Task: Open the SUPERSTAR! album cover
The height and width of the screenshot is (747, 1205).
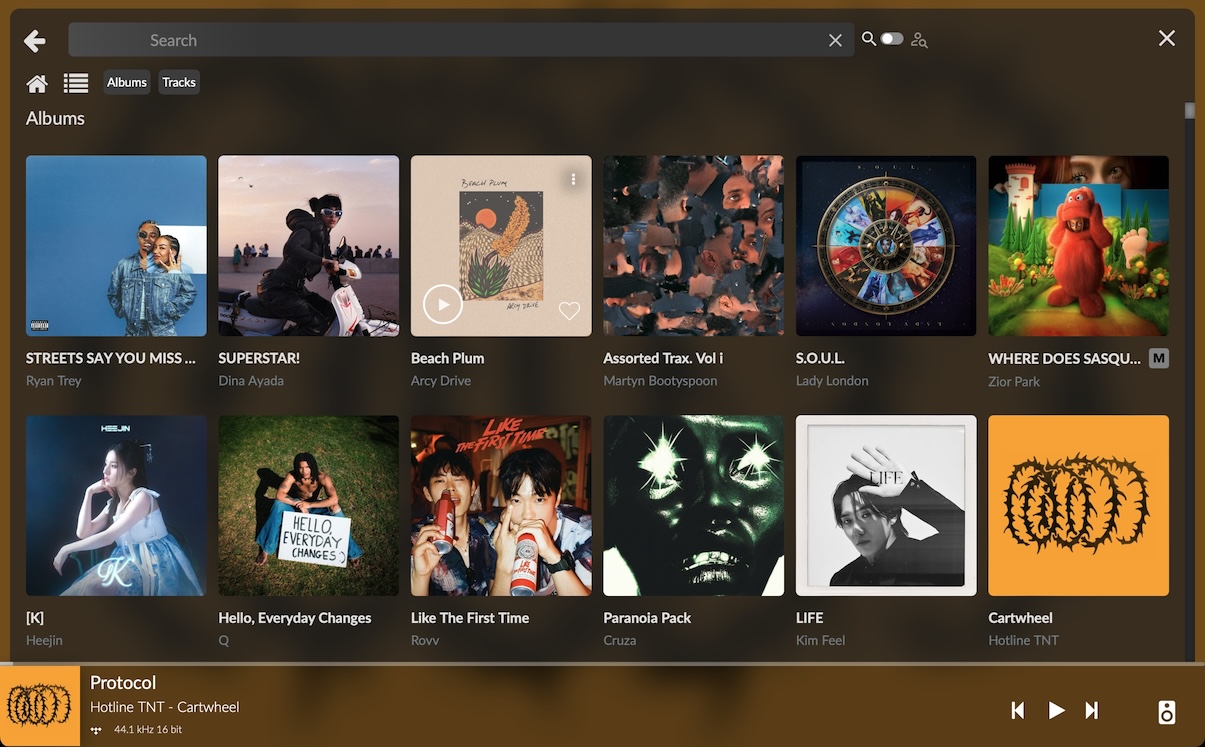Action: tap(308, 246)
